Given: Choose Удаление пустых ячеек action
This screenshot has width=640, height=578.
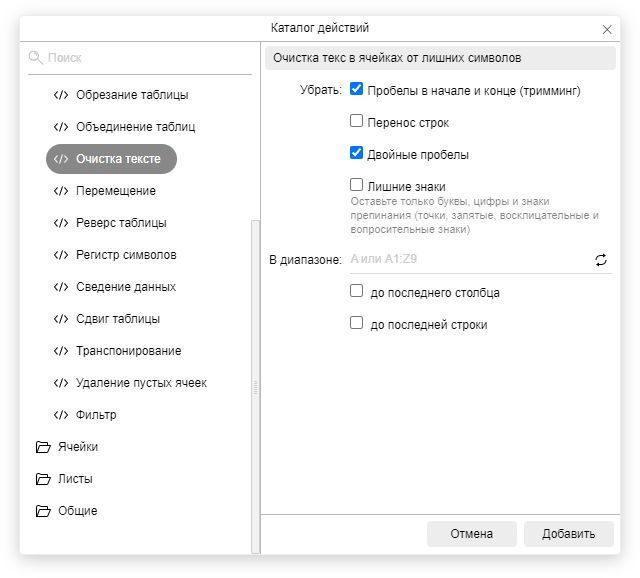Looking at the screenshot, I should coord(141,383).
